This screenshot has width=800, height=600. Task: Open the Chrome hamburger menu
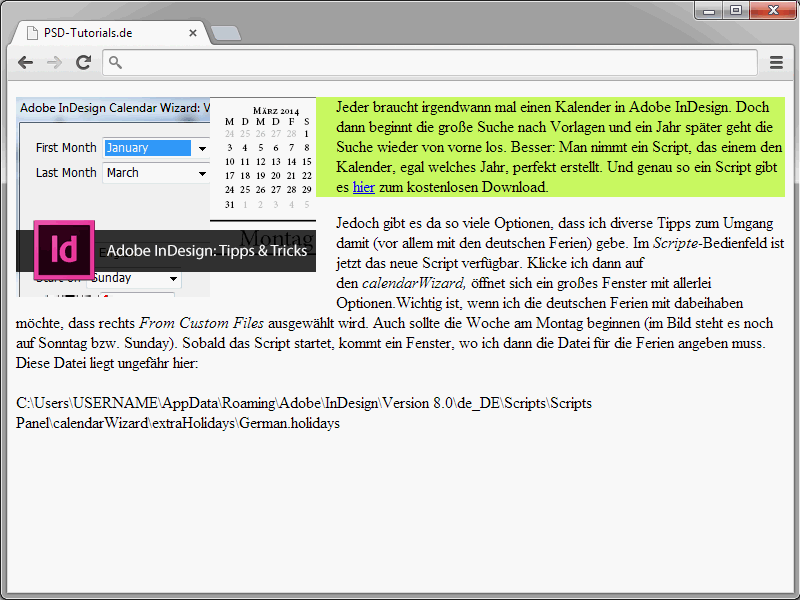[x=776, y=63]
